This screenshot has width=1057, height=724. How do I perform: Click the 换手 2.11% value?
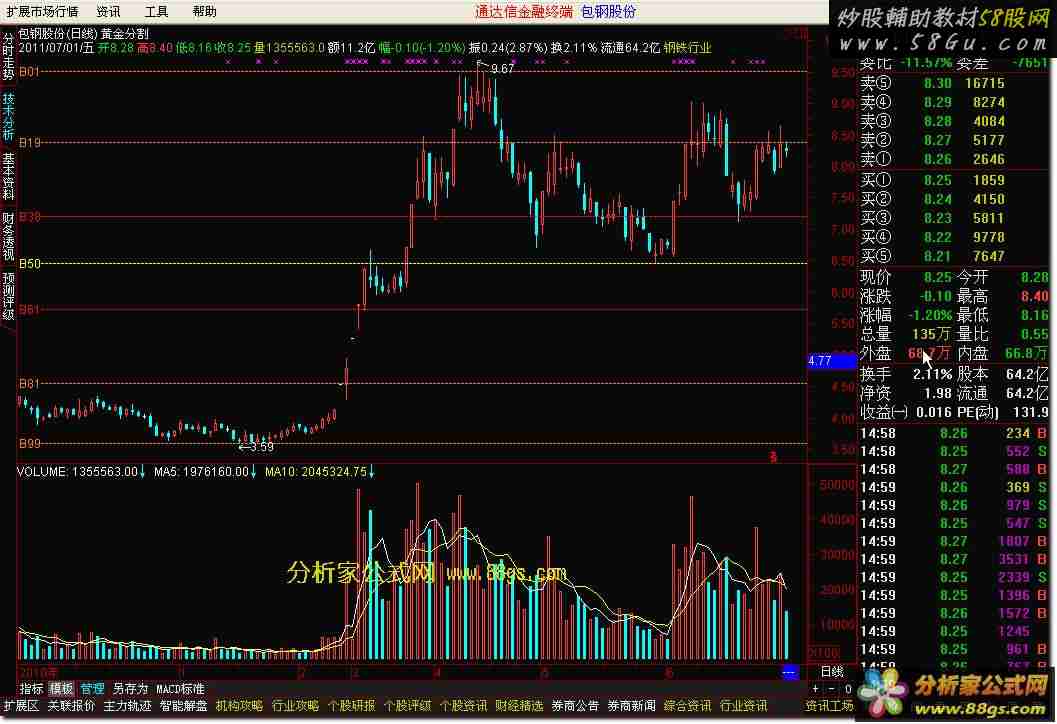(932, 373)
